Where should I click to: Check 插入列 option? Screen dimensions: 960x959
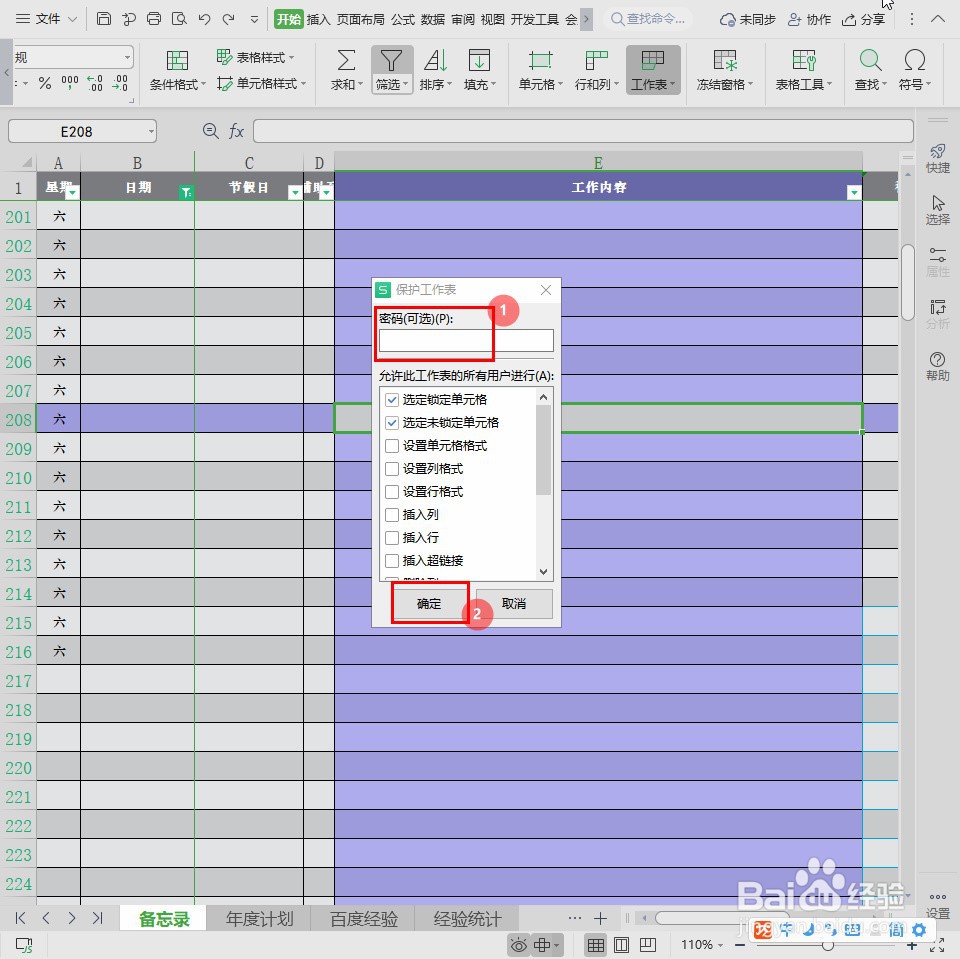click(x=392, y=515)
